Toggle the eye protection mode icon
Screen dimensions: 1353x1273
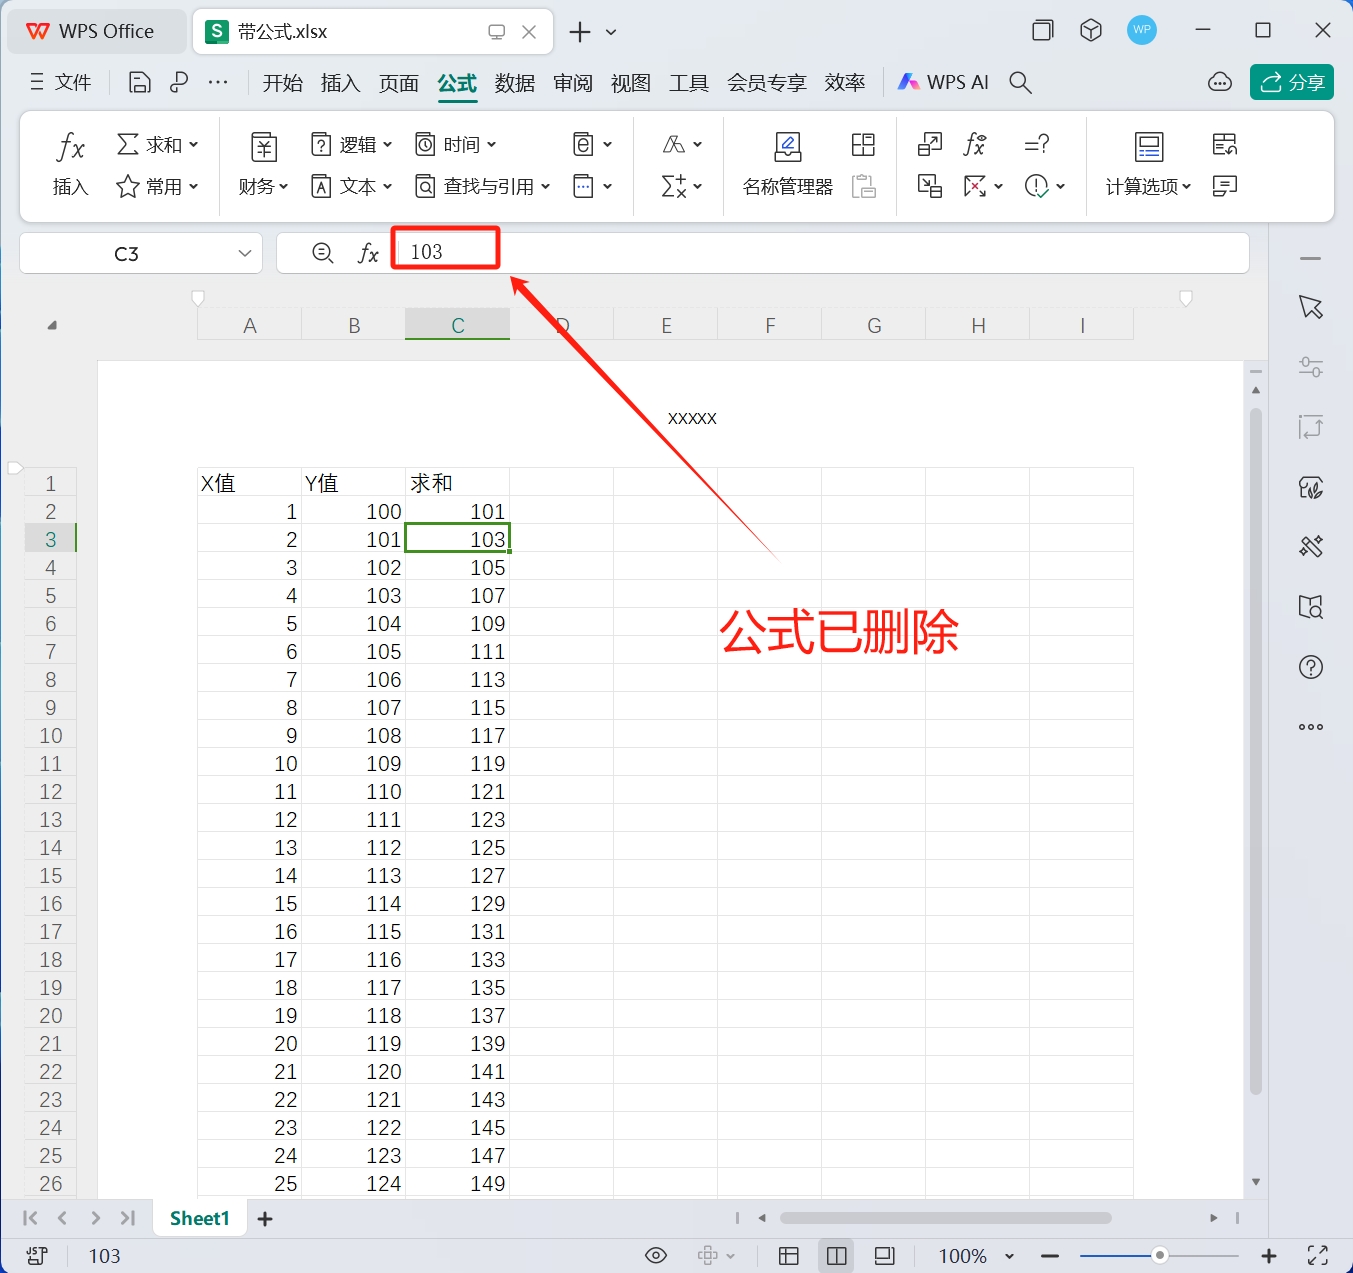tap(656, 1255)
